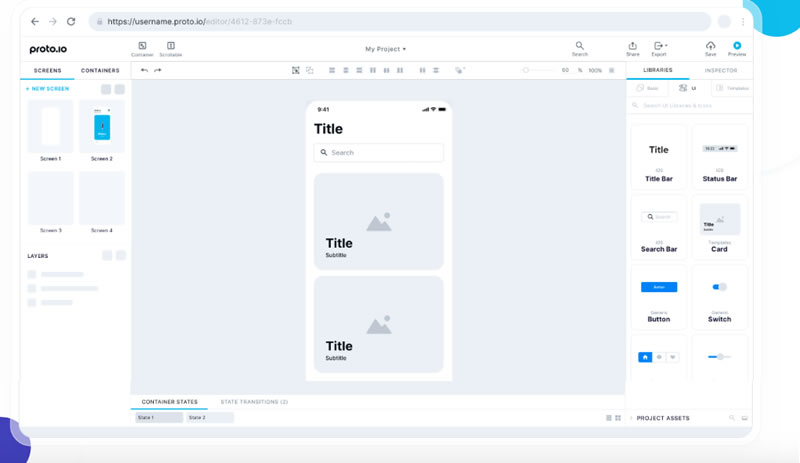Click the Share icon

(633, 46)
